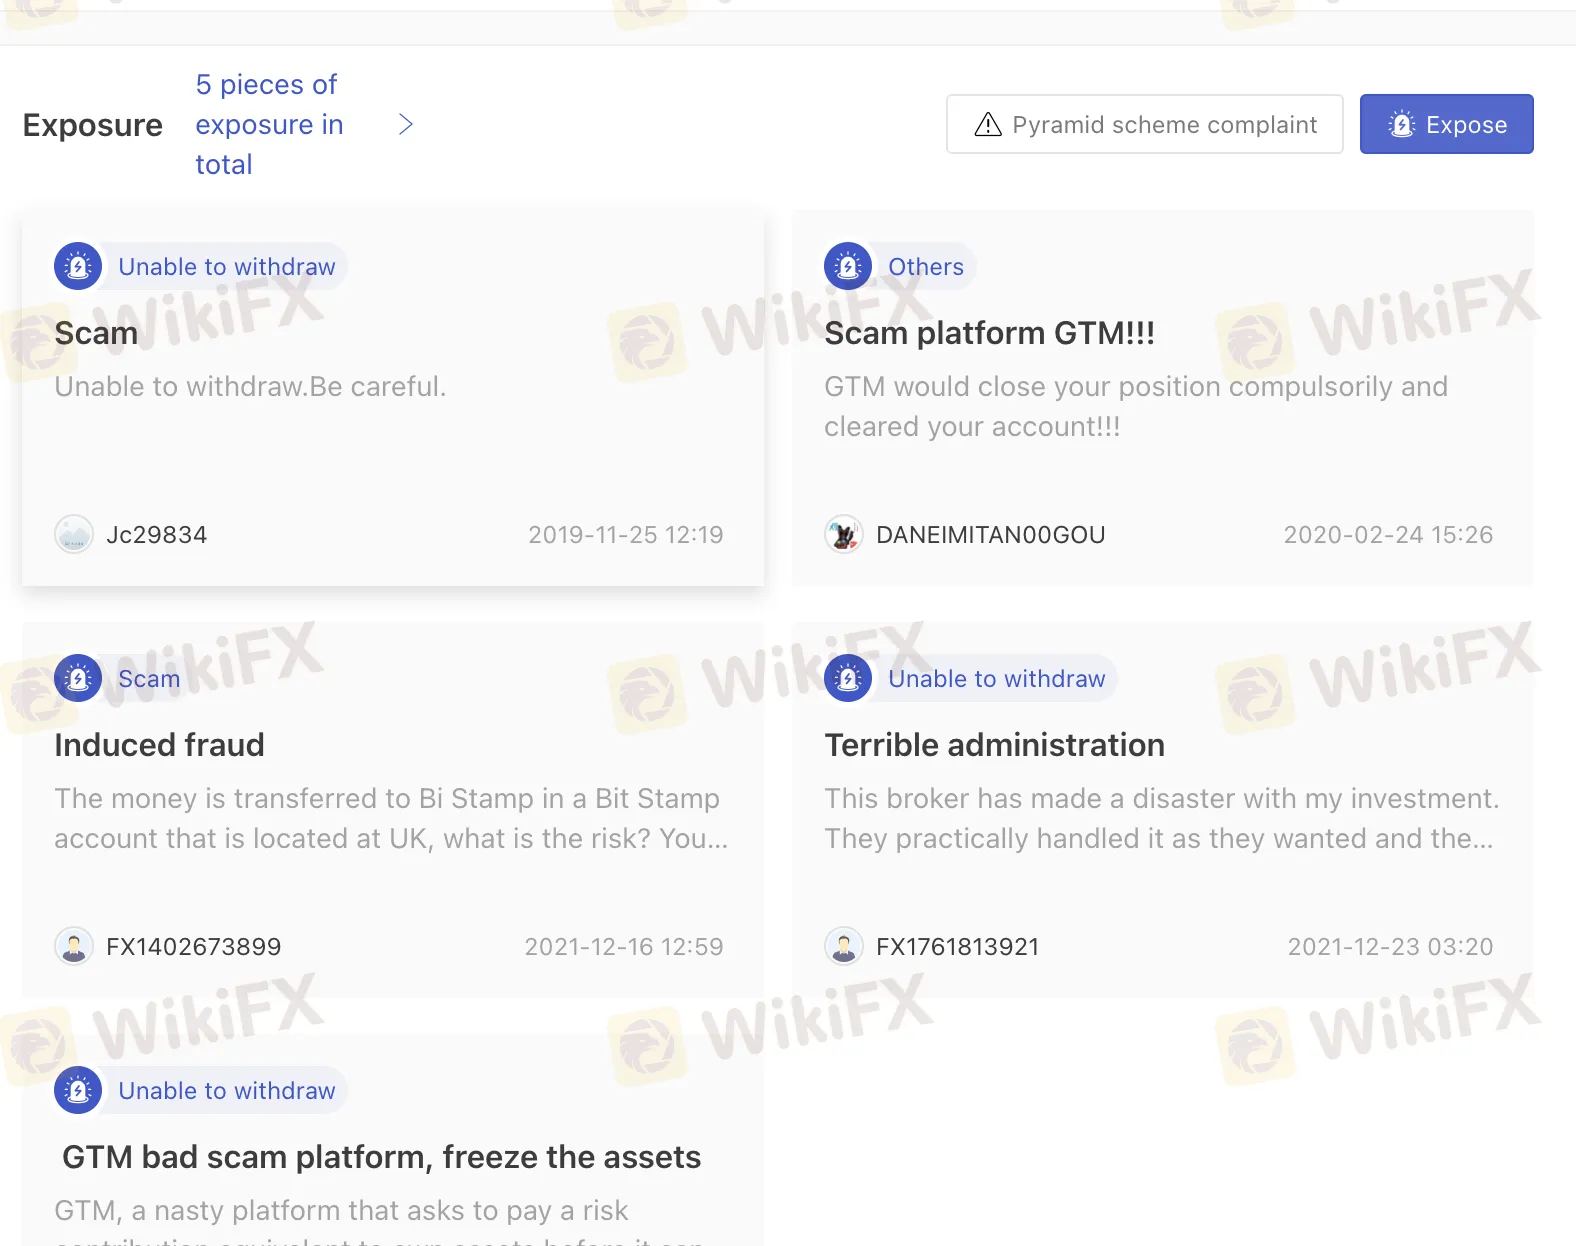Open 'GTM bad scam platform, freeze the assets' post
The width and height of the screenshot is (1576, 1246).
coord(381,1157)
